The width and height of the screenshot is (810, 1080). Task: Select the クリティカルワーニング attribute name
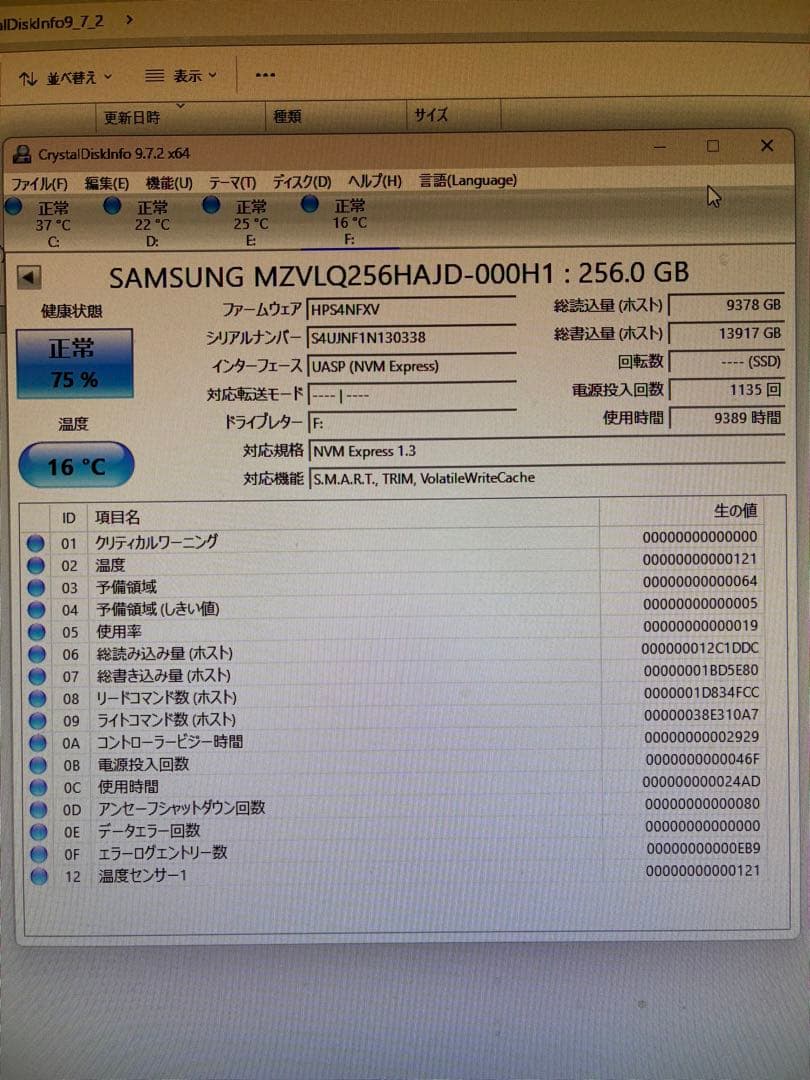click(x=156, y=542)
